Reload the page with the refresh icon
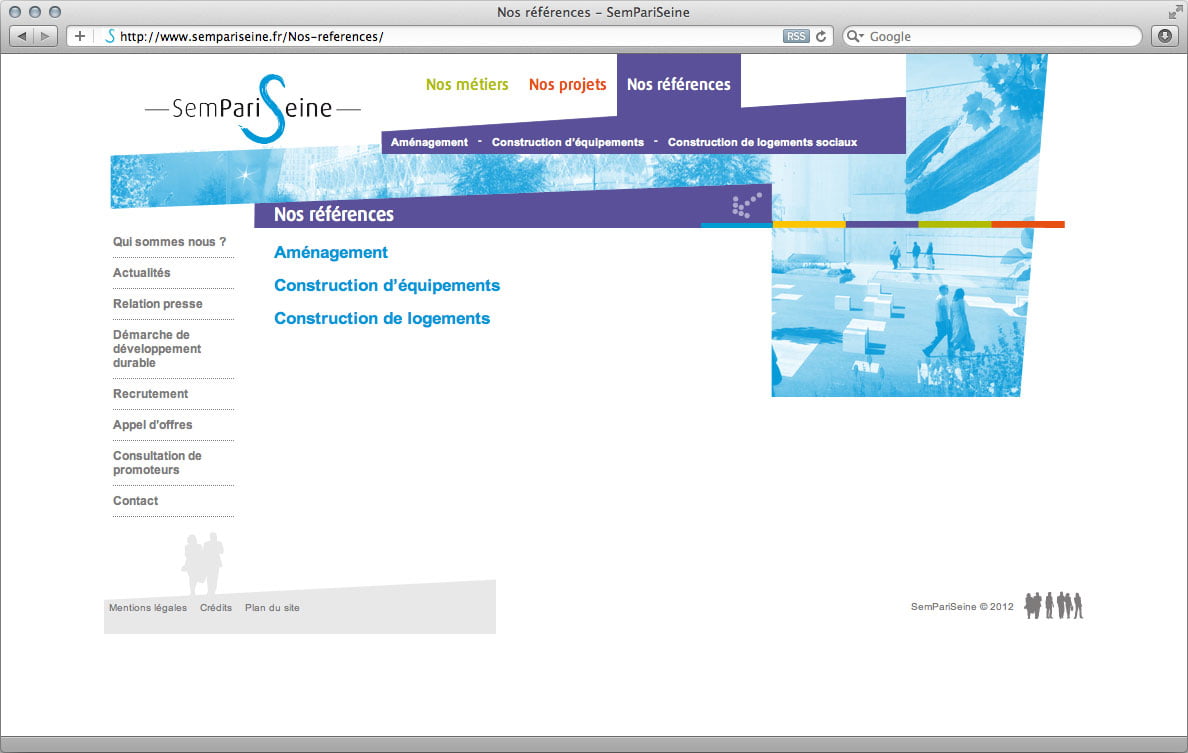1188x753 pixels. click(821, 36)
